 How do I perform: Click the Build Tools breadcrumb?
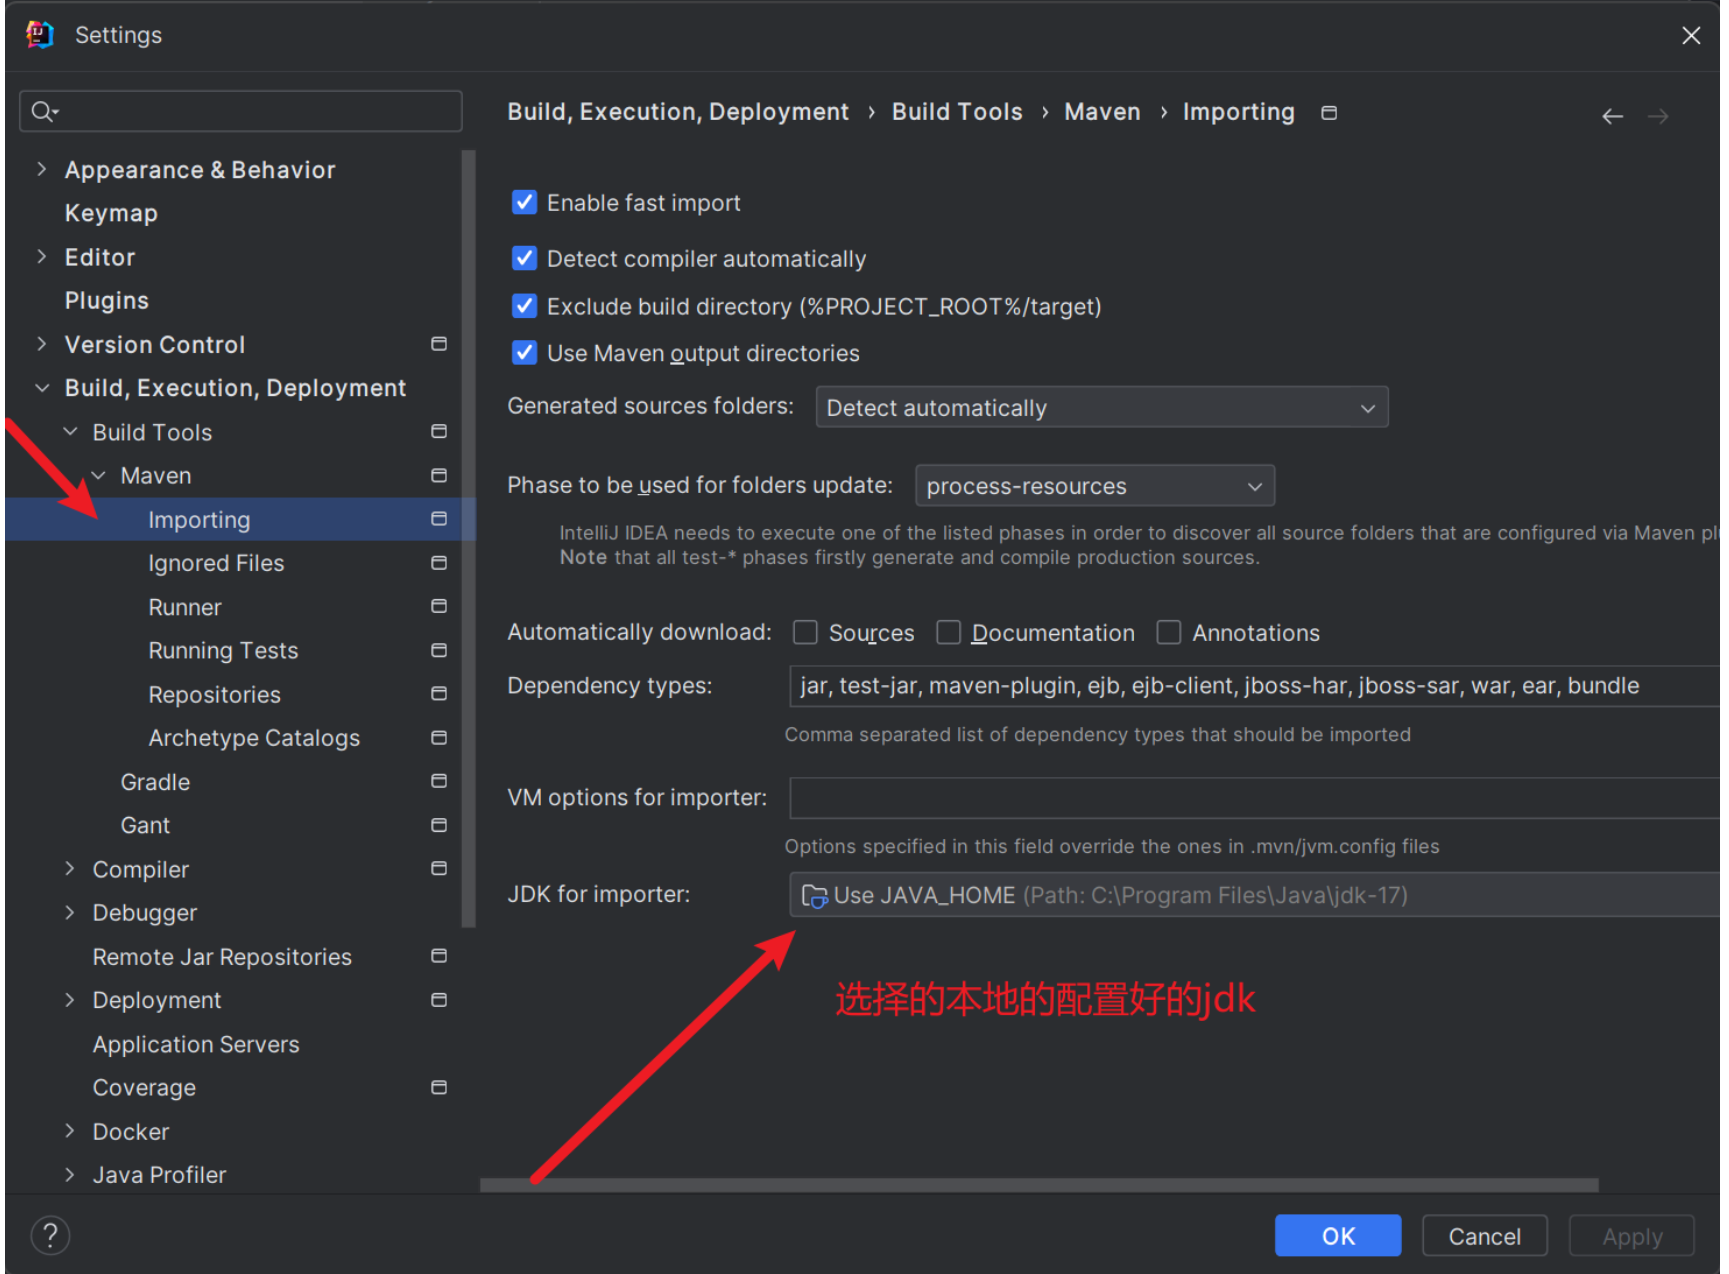coord(957,112)
